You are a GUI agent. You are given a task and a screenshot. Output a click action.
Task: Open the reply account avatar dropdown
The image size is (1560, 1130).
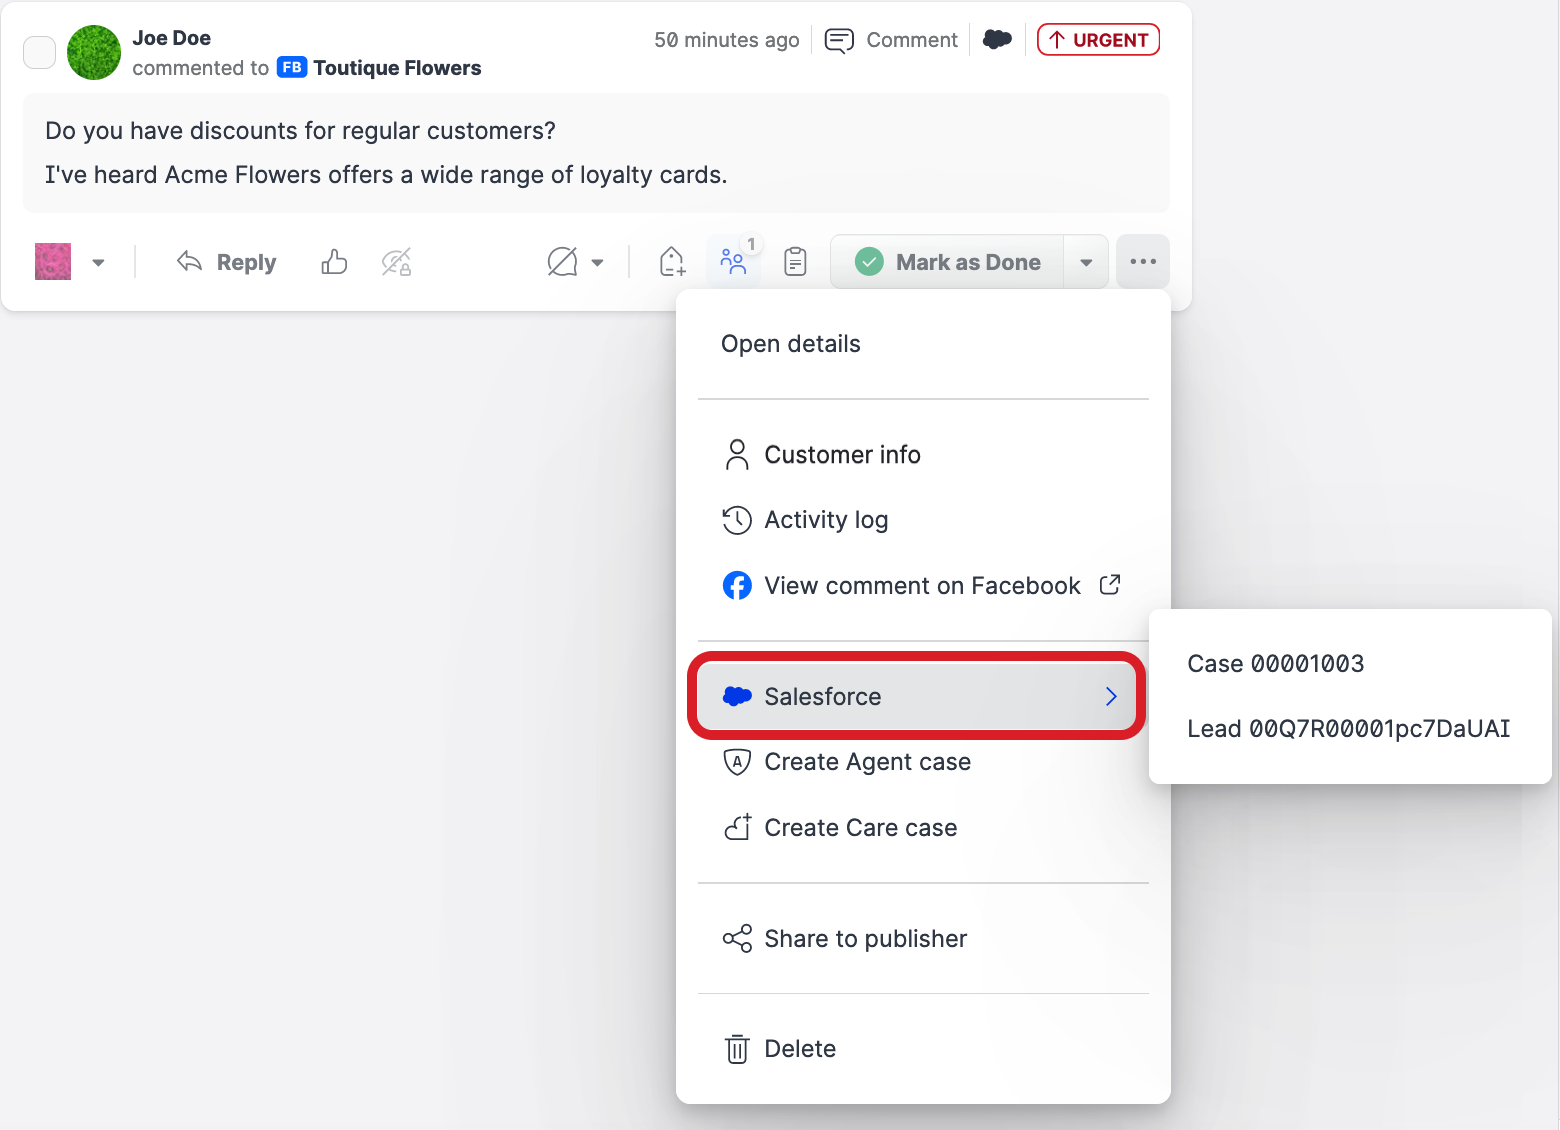[x=97, y=261]
